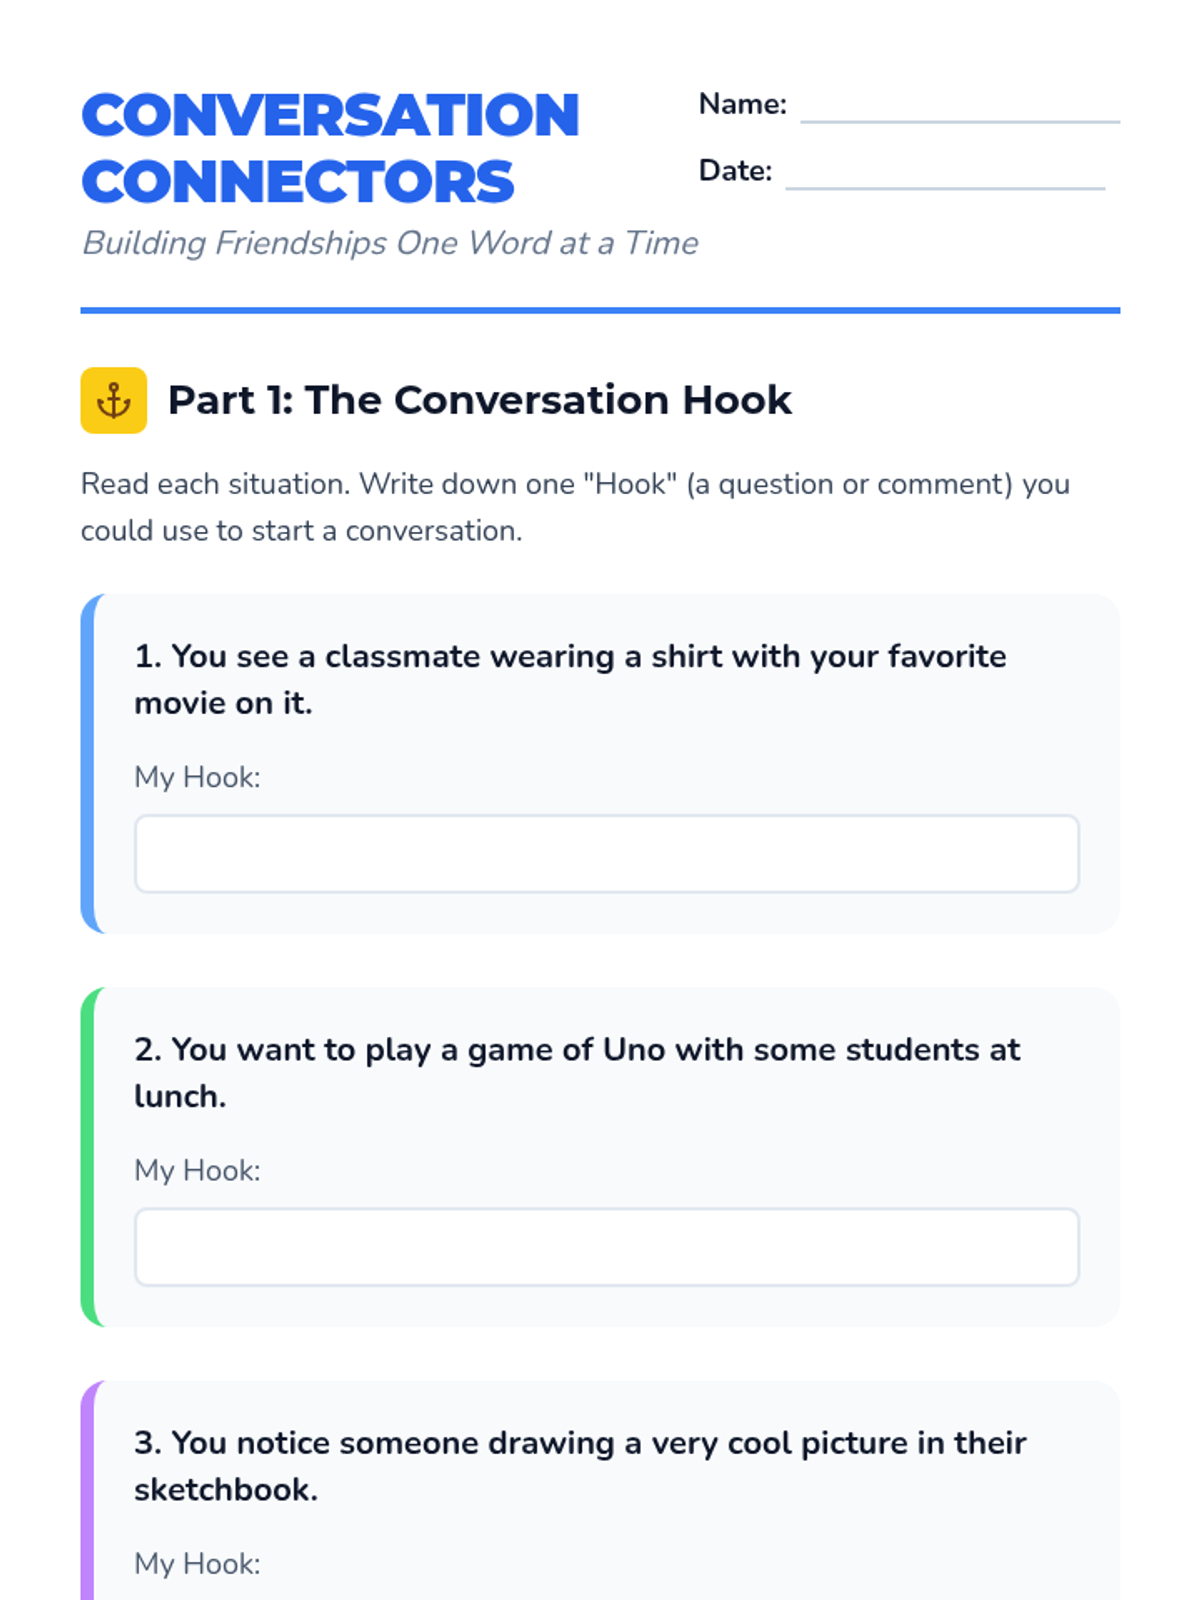Click the yellow anchor icon

[x=113, y=400]
